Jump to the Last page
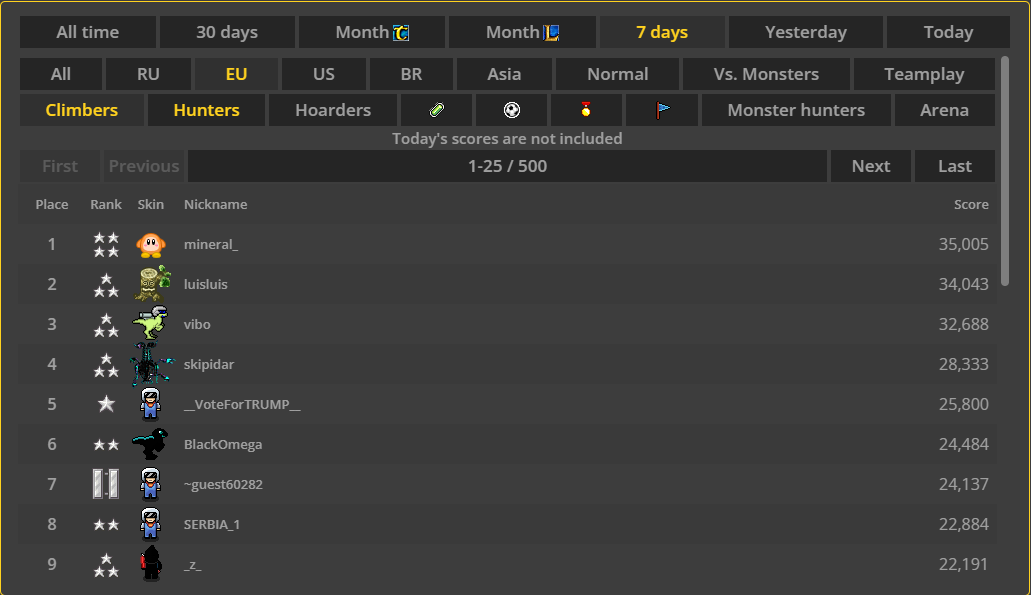The width and height of the screenshot is (1031, 595). 954,166
